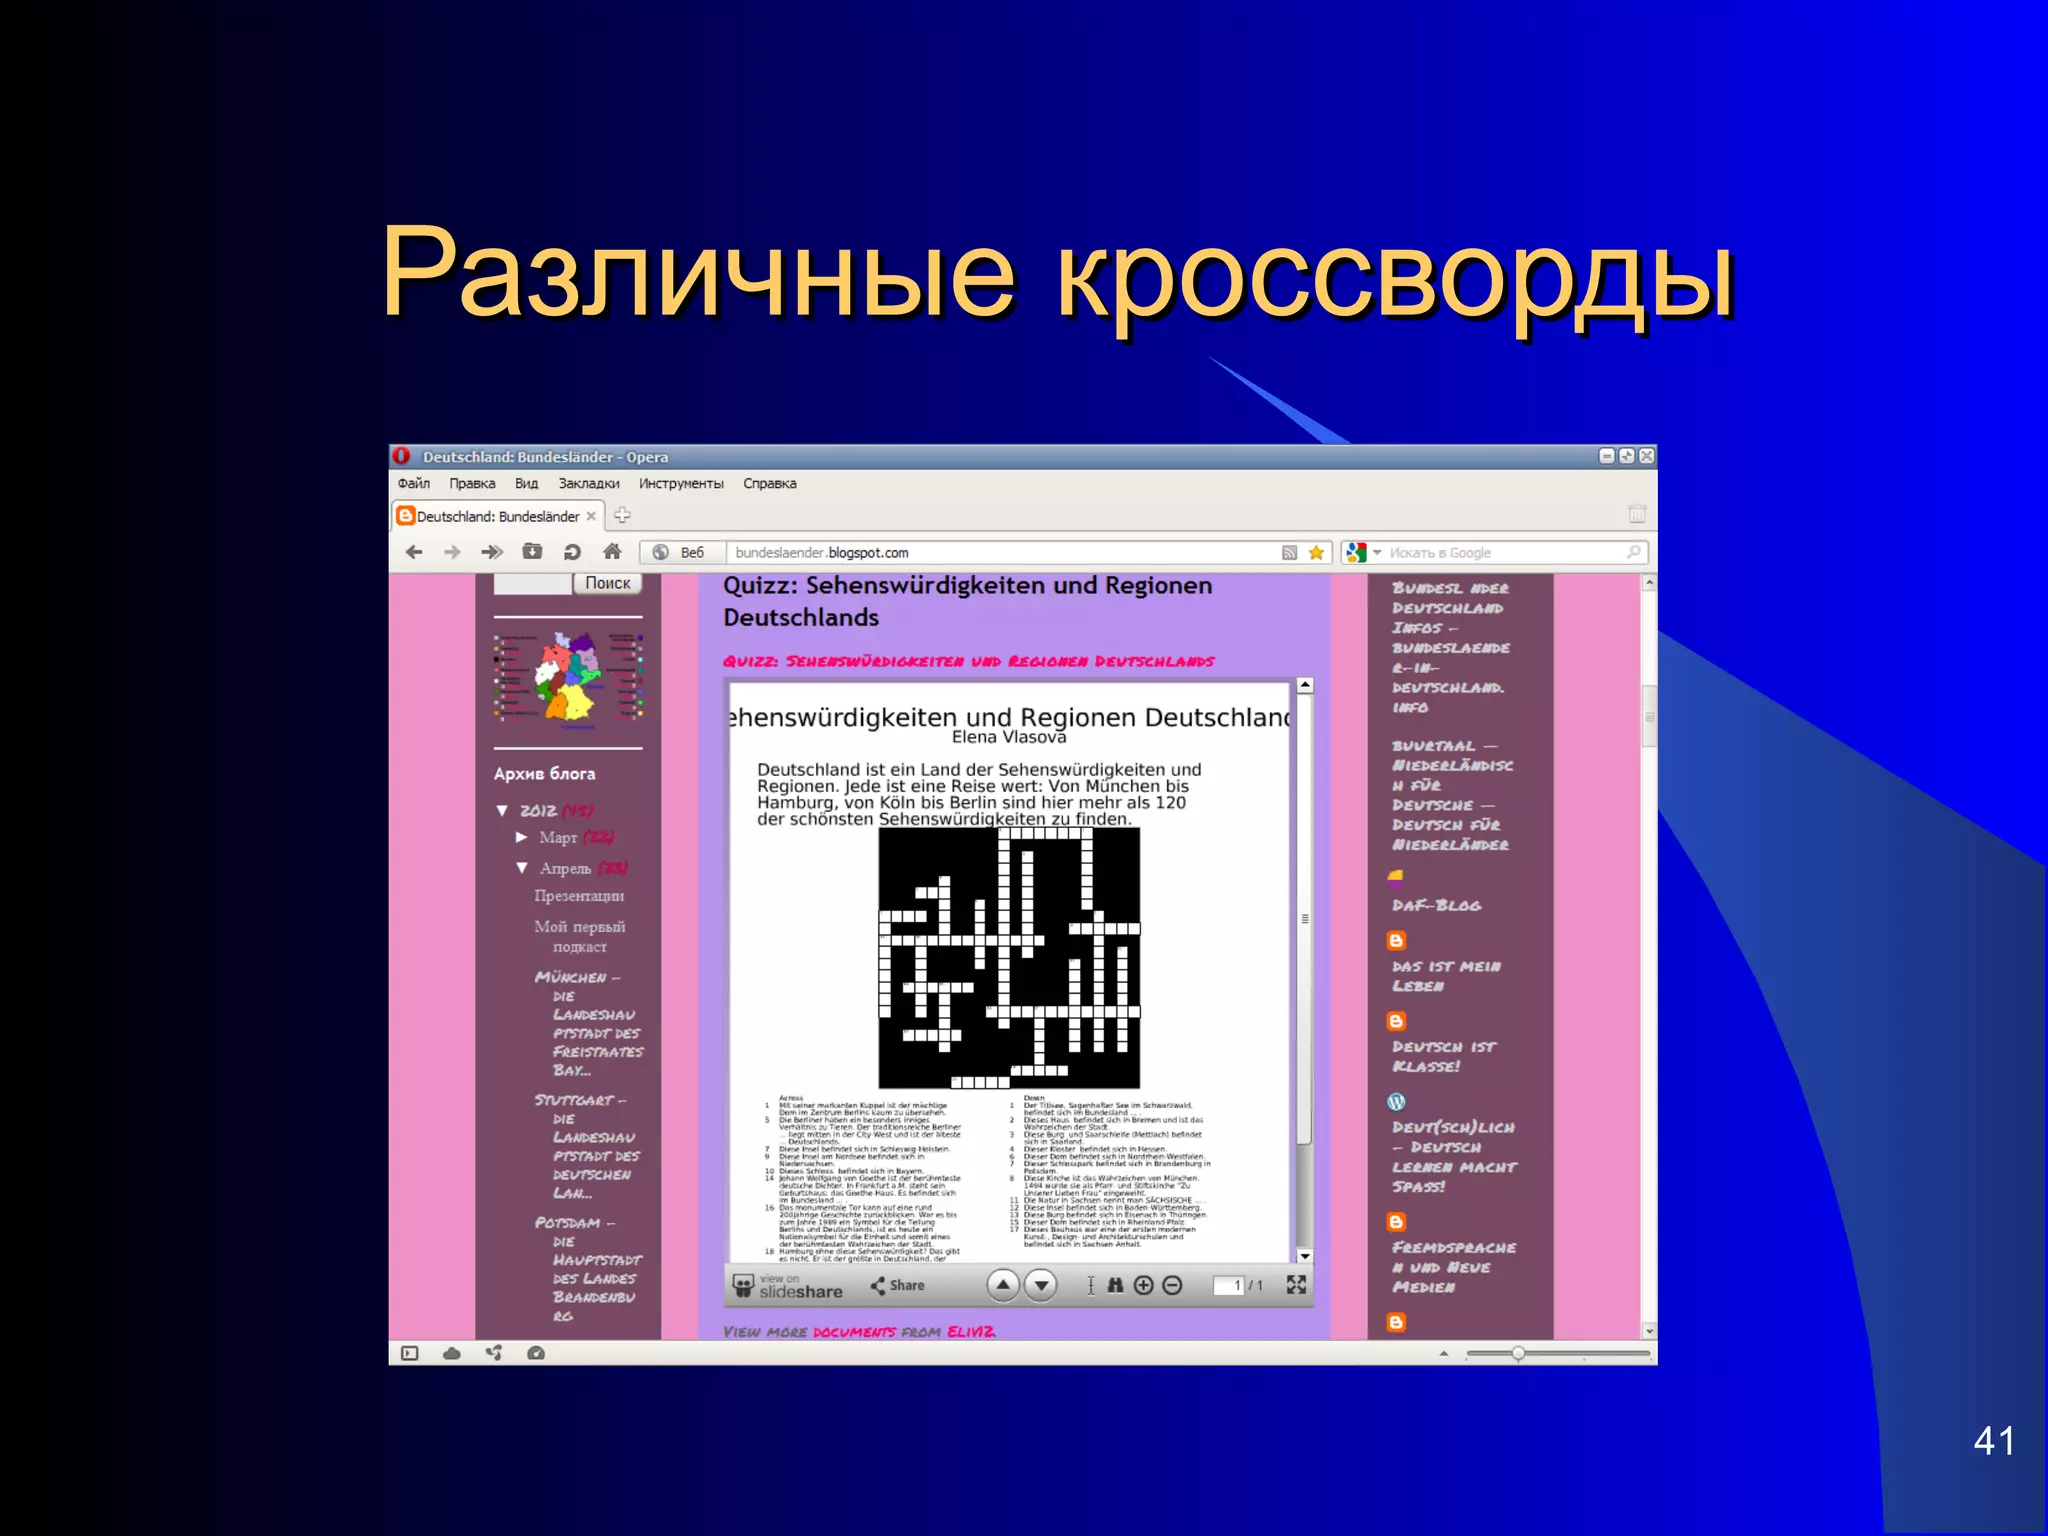Go back with the Opera back arrow
This screenshot has width=2048, height=1536.
[414, 552]
